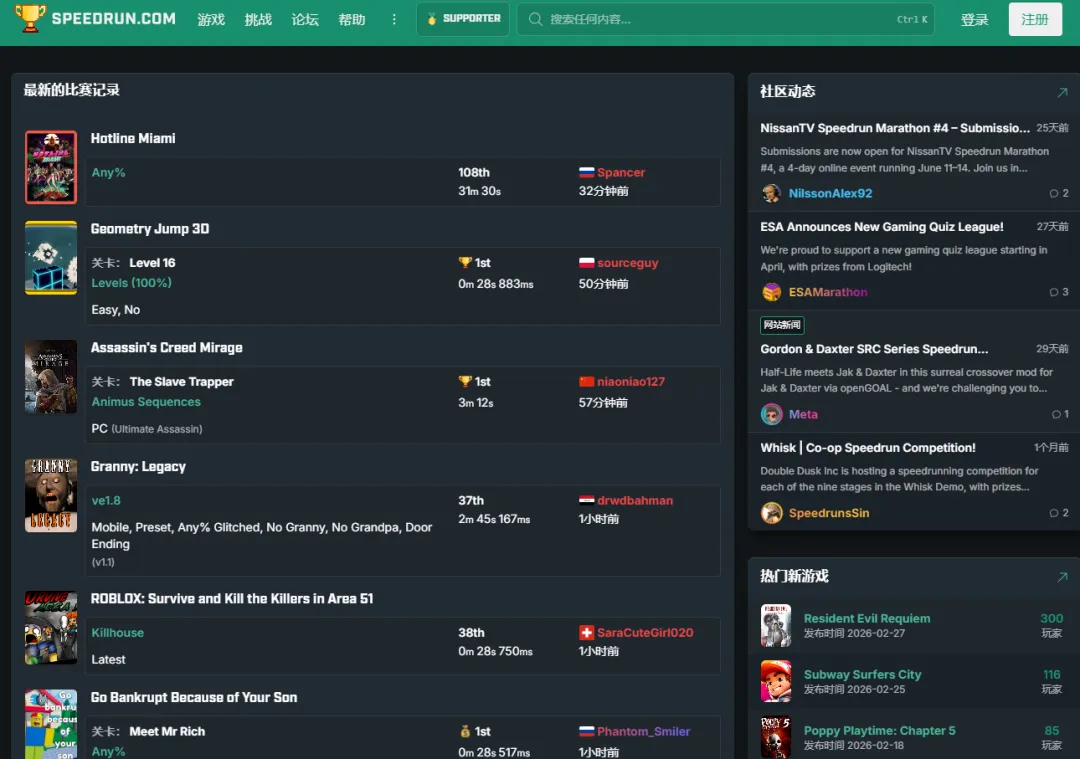Screen dimensions: 1080x759
Task: Open Resident Evil Requiem game link
Action: (x=866, y=618)
